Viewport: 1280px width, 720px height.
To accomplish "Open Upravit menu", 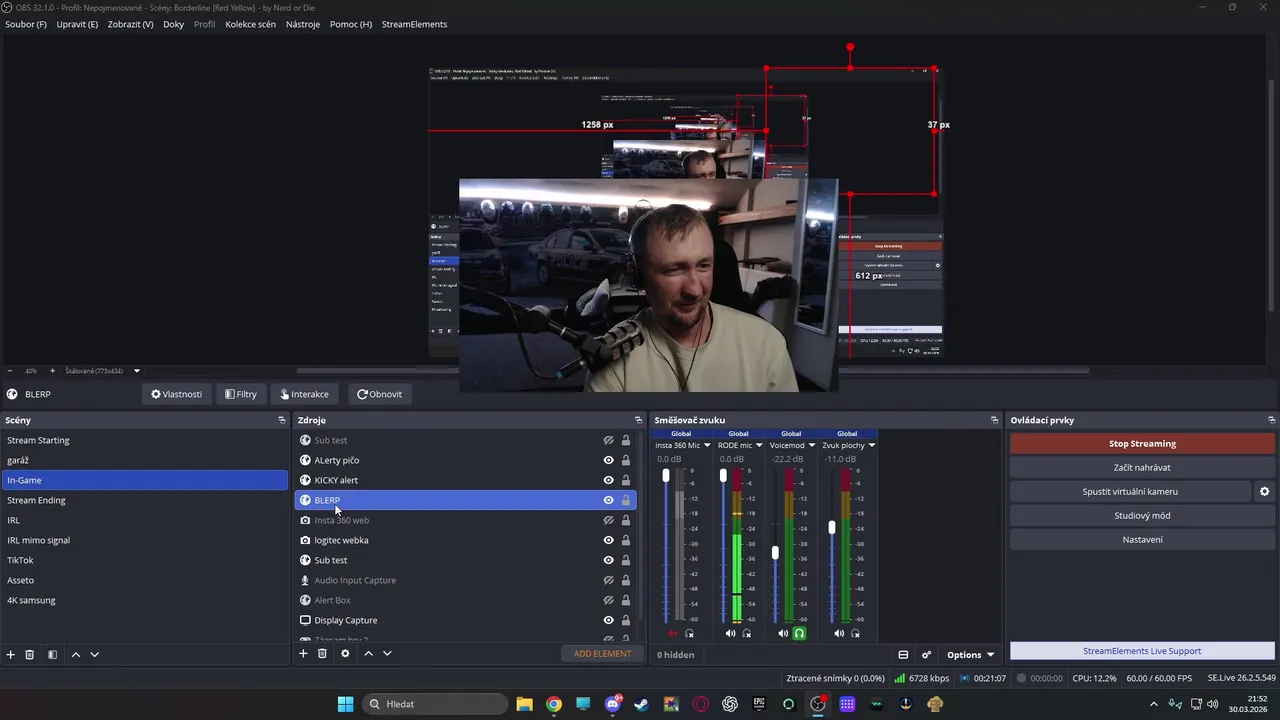I will click(x=77, y=24).
